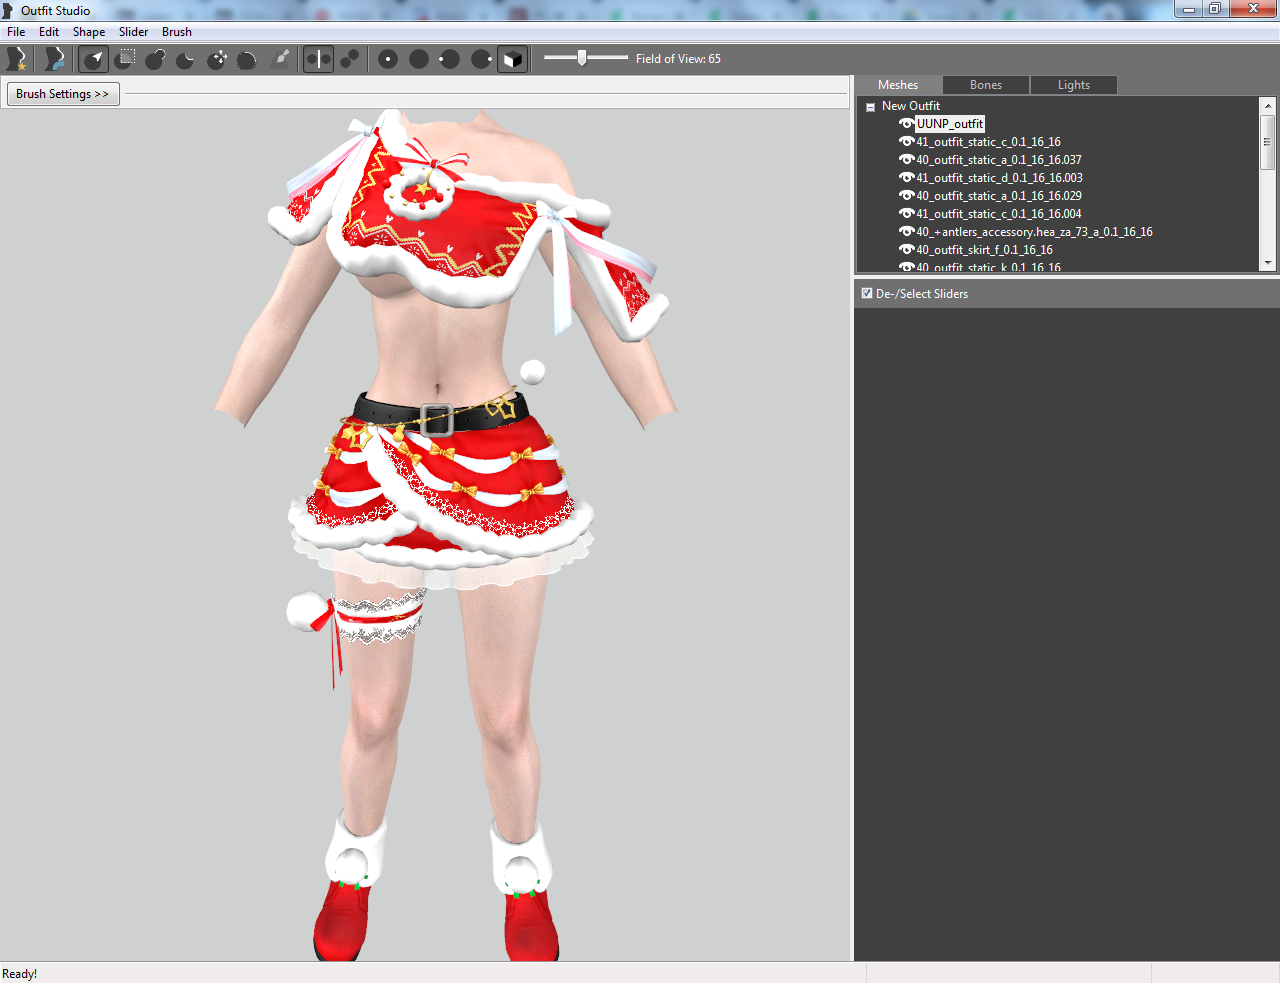Toggle eye for 41_outfit_static_c_0.1_16_16.004

click(x=906, y=214)
